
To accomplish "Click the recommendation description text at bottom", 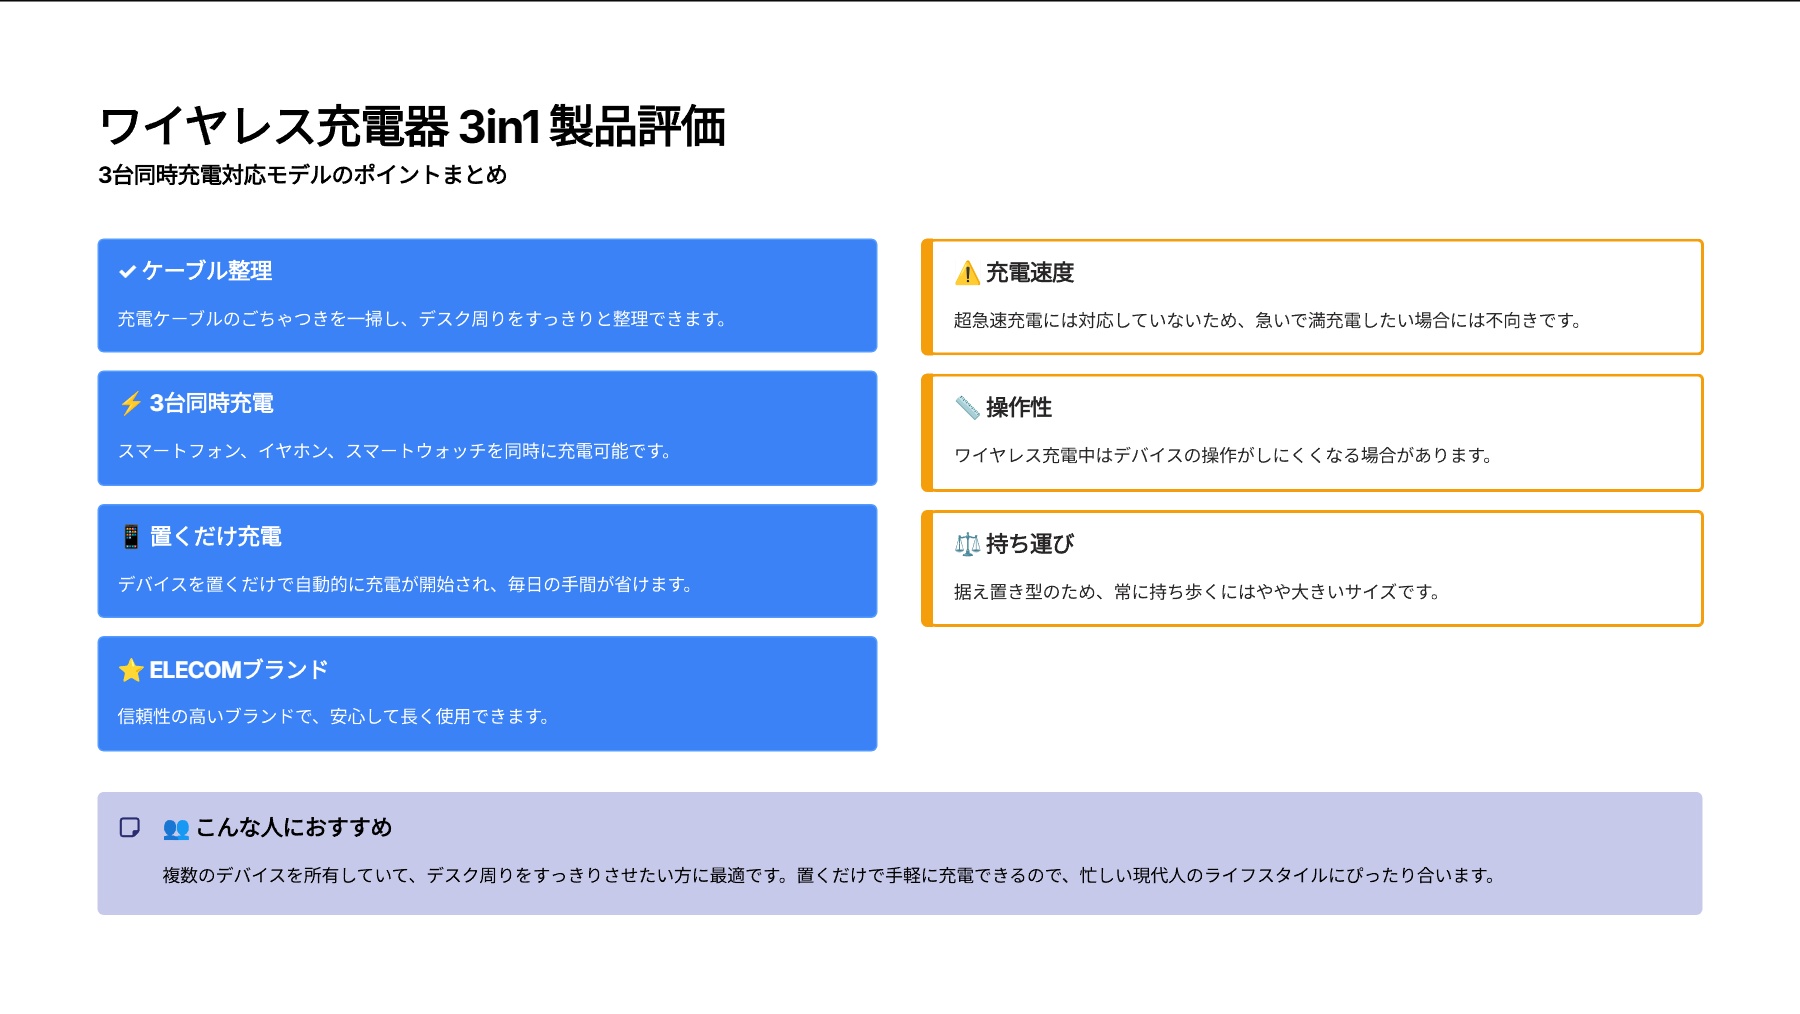I will click(827, 876).
